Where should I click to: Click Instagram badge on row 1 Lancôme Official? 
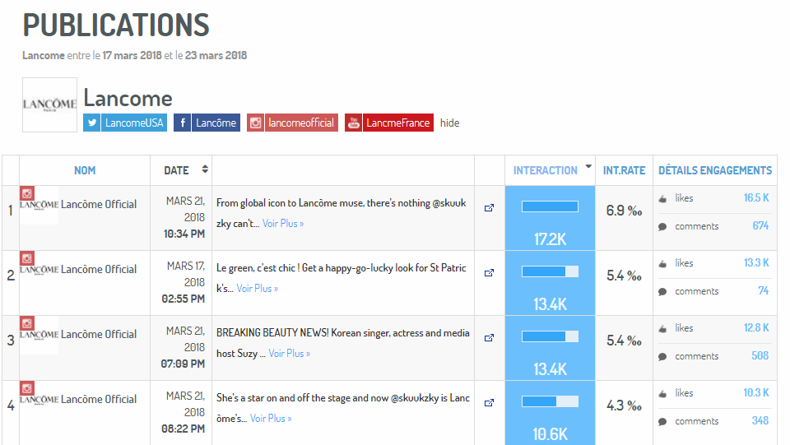(27, 193)
